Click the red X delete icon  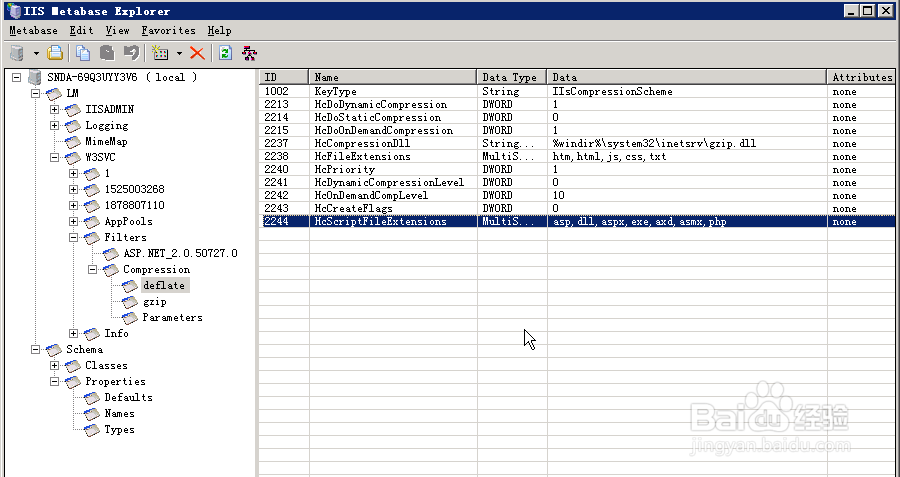pyautogui.click(x=197, y=53)
